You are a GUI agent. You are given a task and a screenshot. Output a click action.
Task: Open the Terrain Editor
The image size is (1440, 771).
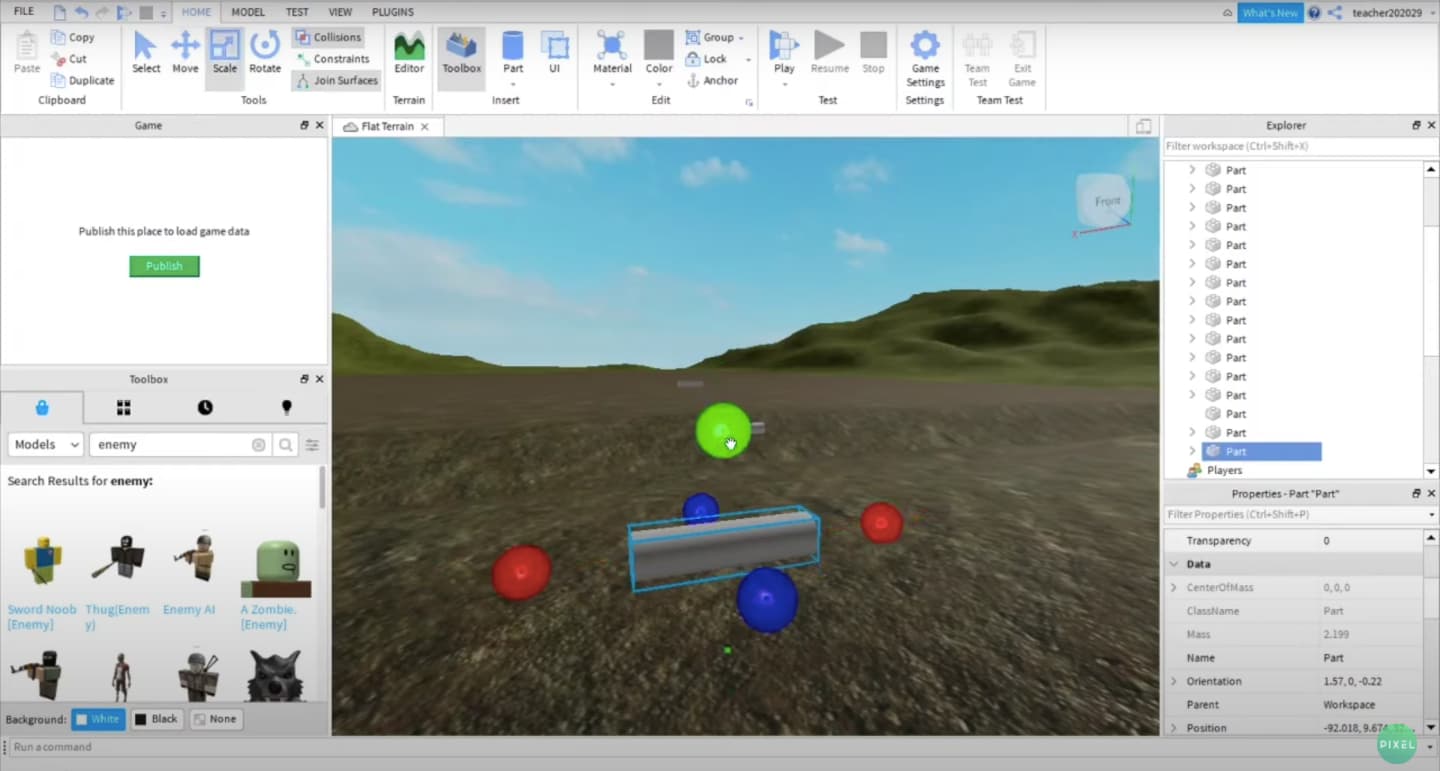click(x=409, y=52)
